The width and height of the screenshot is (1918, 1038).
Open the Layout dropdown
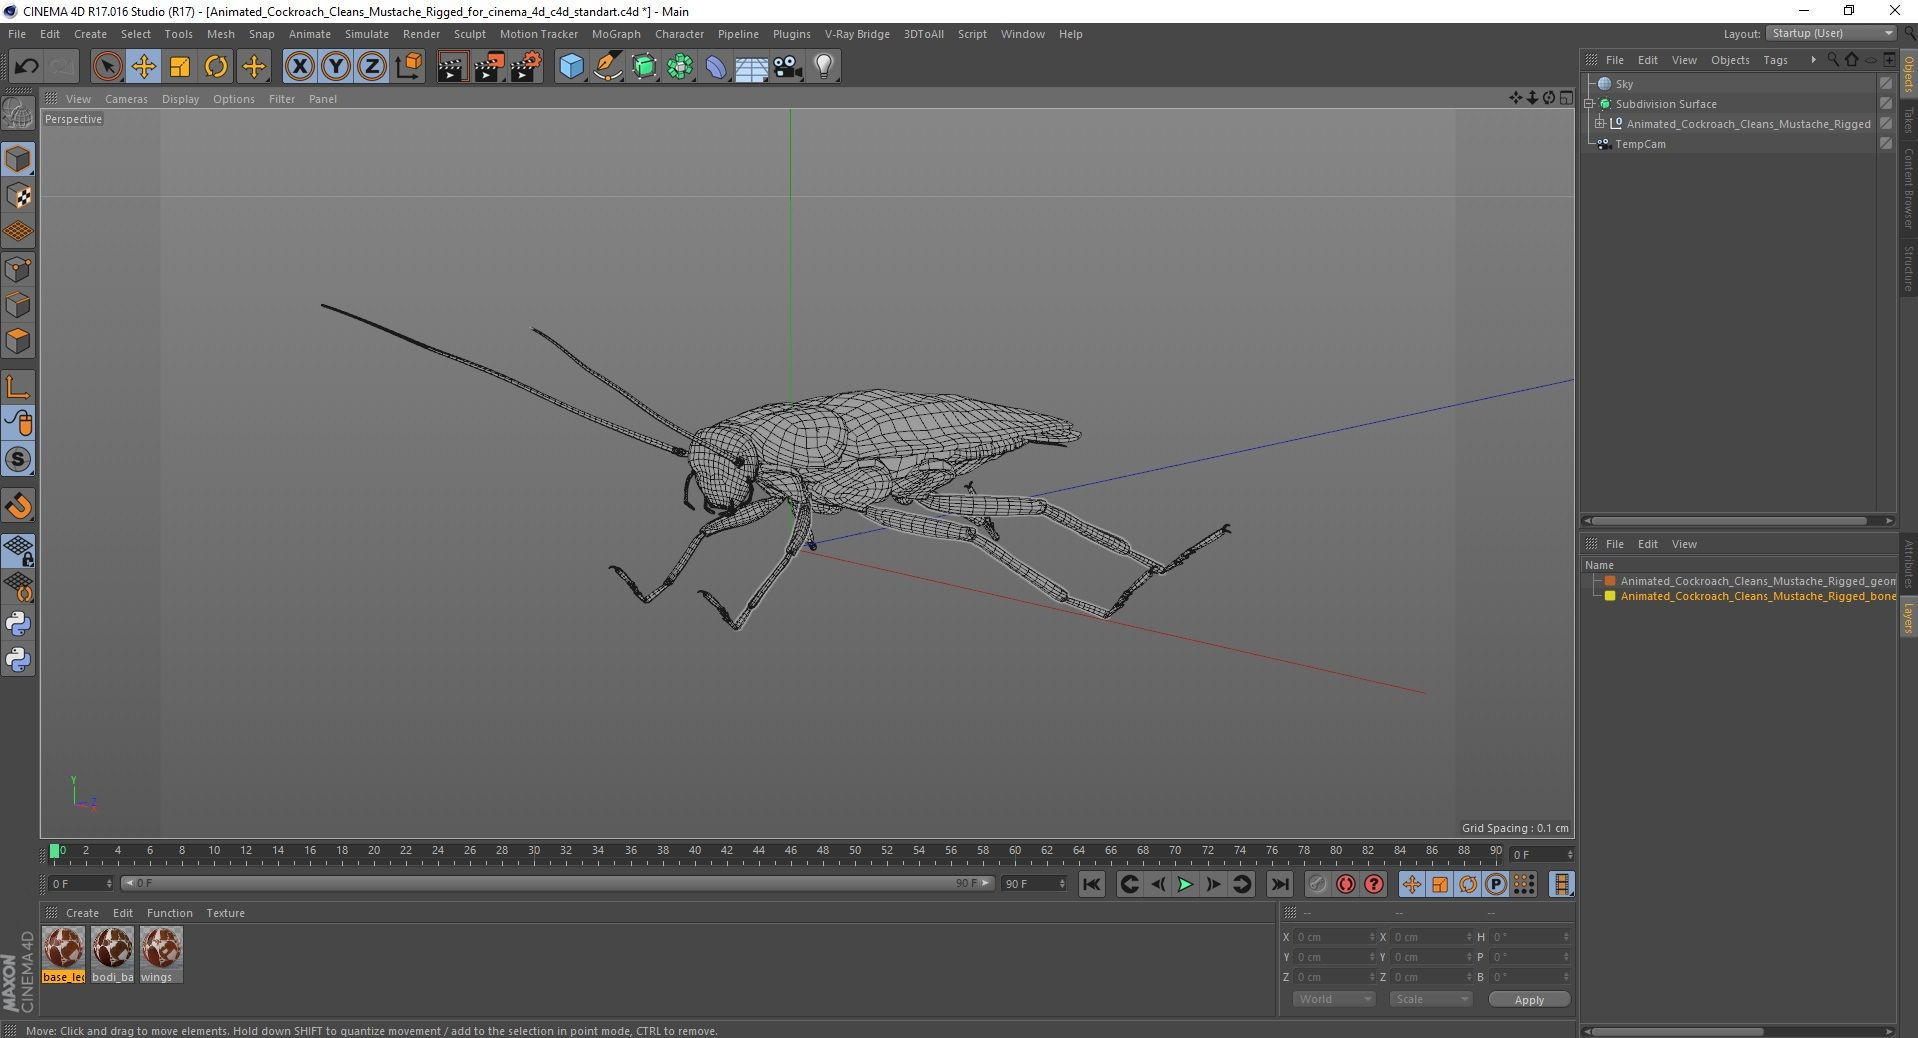tap(1832, 34)
